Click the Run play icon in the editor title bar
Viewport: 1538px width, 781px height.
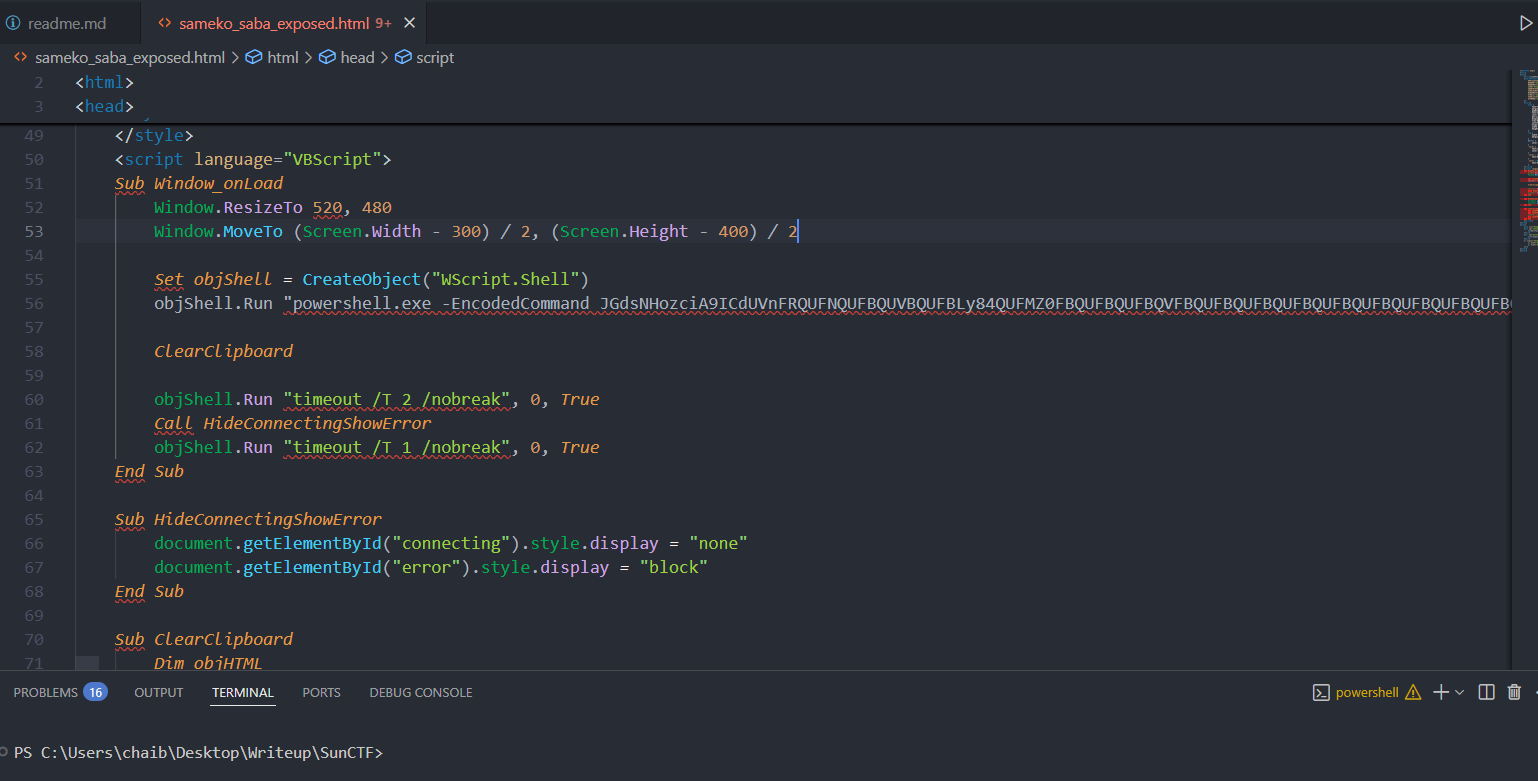click(1526, 22)
